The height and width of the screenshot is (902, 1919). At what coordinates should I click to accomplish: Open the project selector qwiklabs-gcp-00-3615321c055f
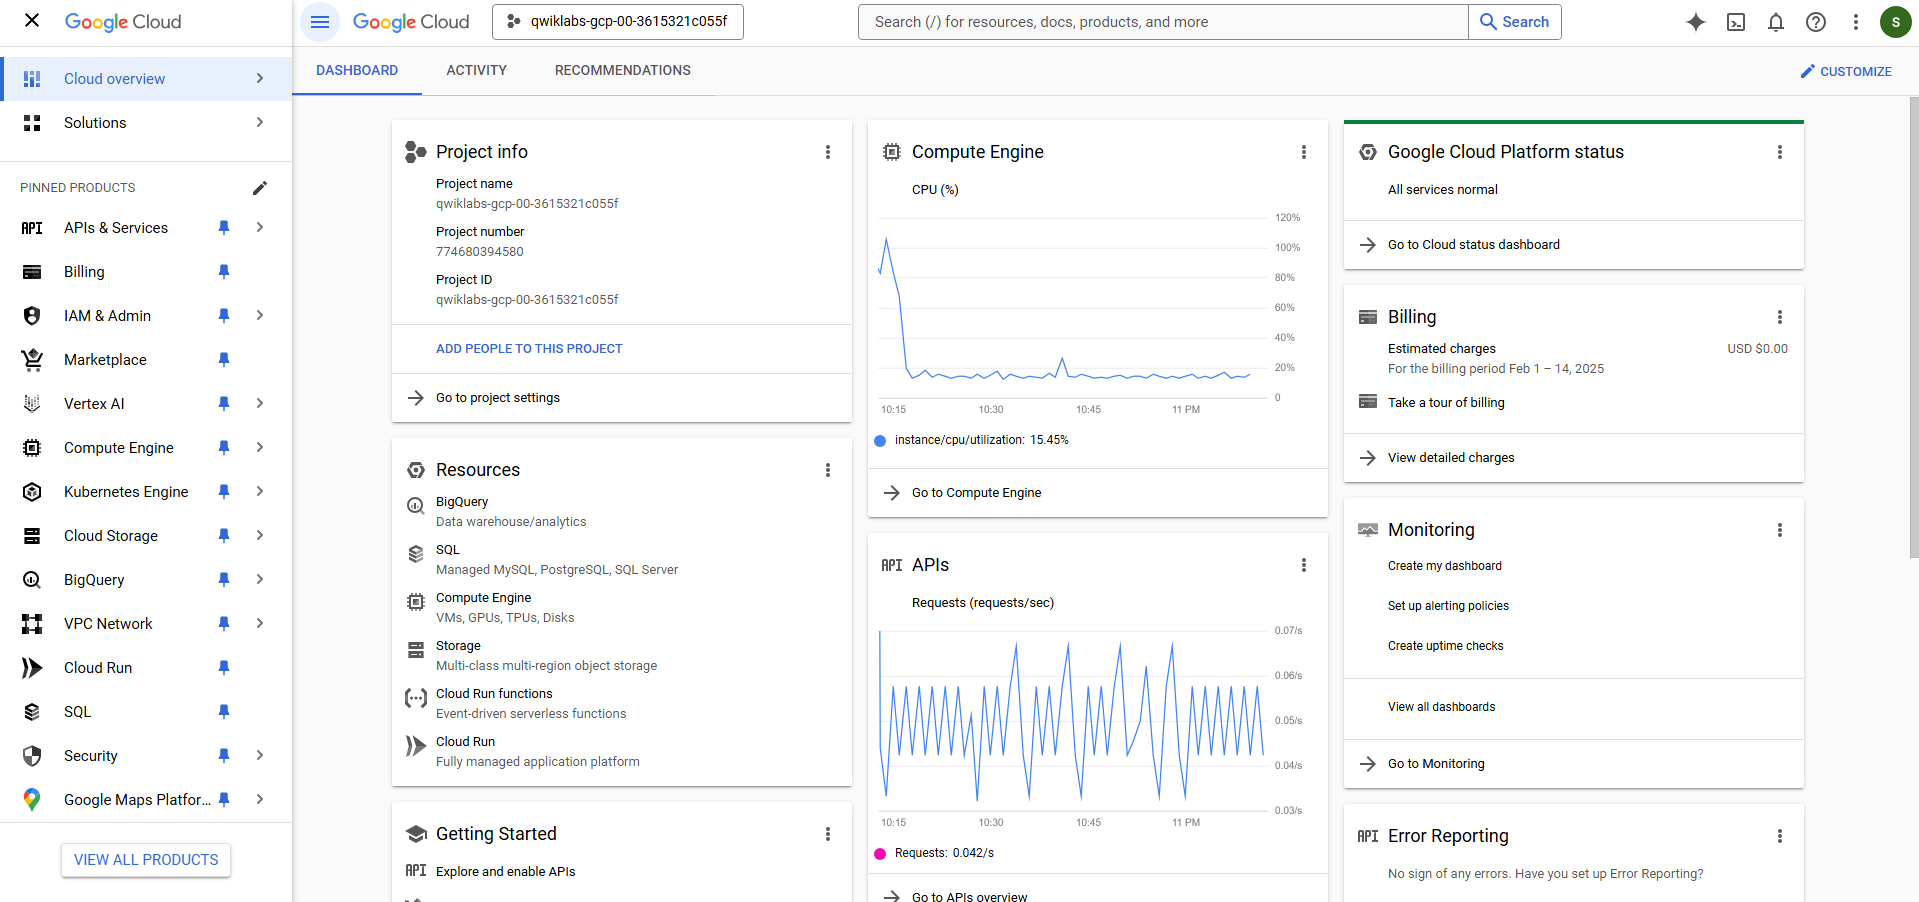click(618, 22)
